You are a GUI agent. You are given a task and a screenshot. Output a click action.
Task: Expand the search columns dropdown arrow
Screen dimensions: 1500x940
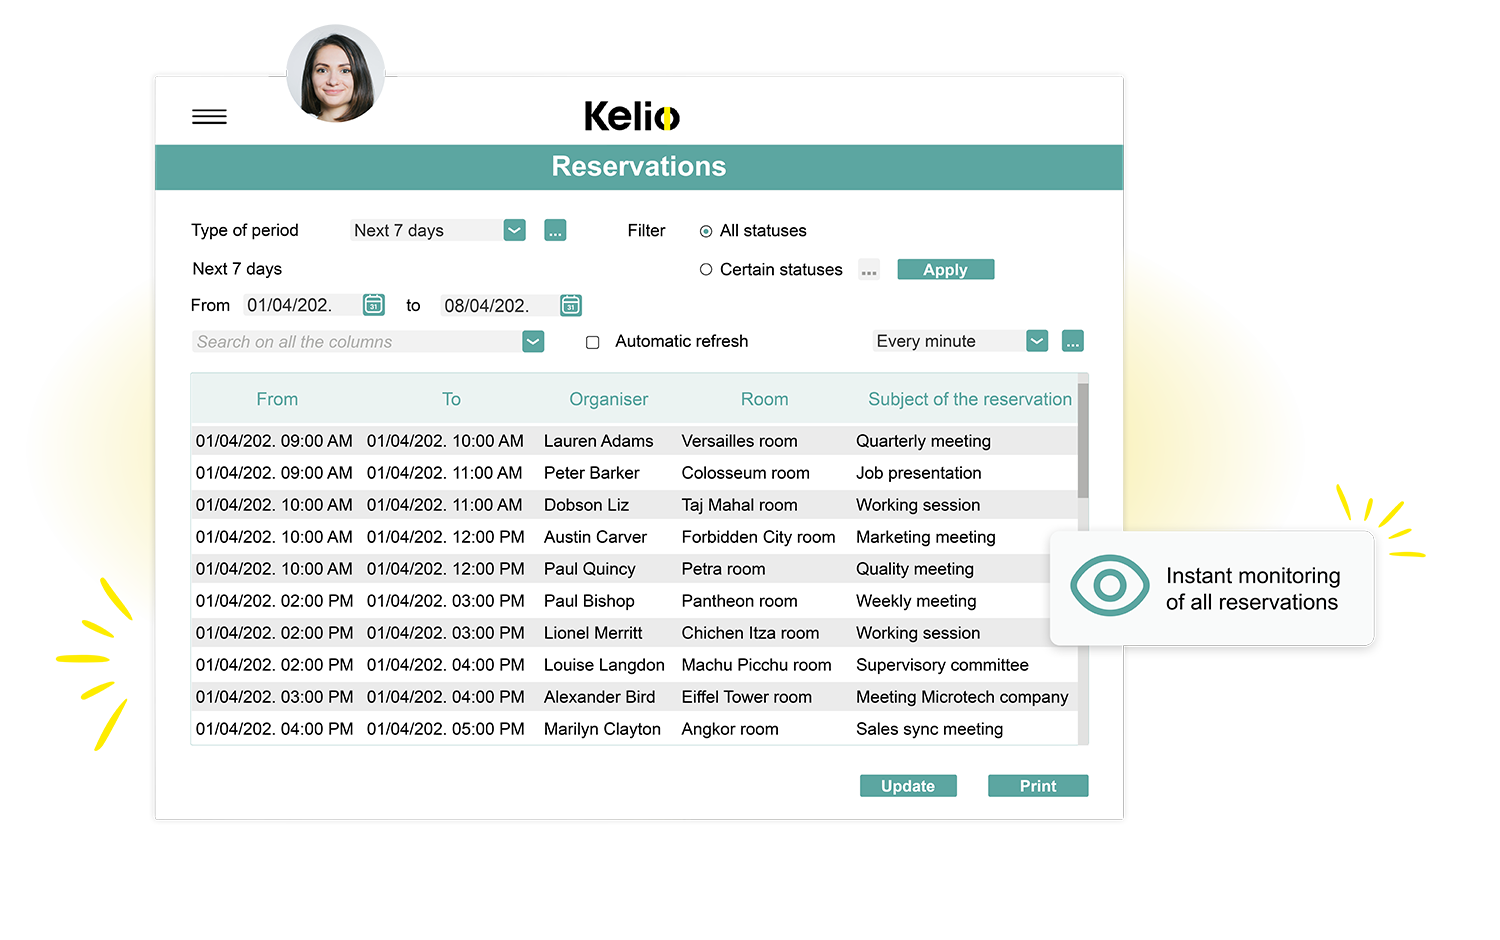533,341
